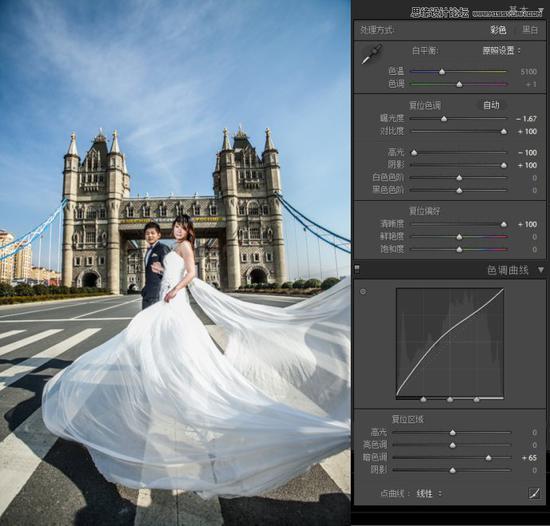
Task: Click the 自动 auto tone button
Action: tap(491, 105)
